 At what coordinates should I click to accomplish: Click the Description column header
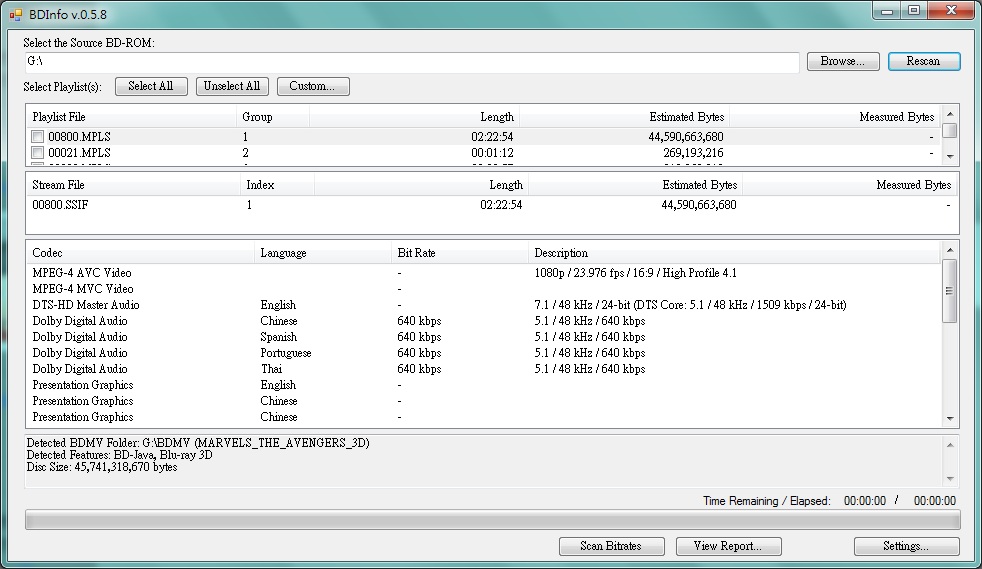point(734,253)
